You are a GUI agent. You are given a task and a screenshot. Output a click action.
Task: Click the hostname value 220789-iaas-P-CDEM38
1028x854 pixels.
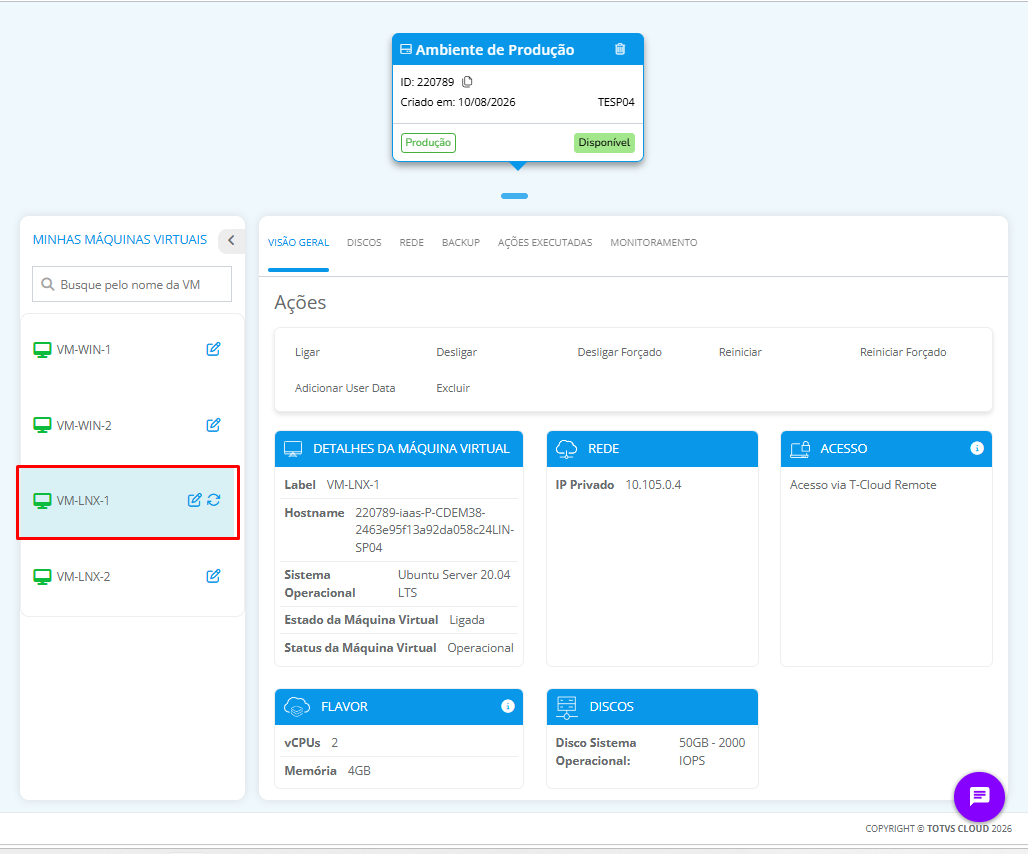tap(435, 530)
